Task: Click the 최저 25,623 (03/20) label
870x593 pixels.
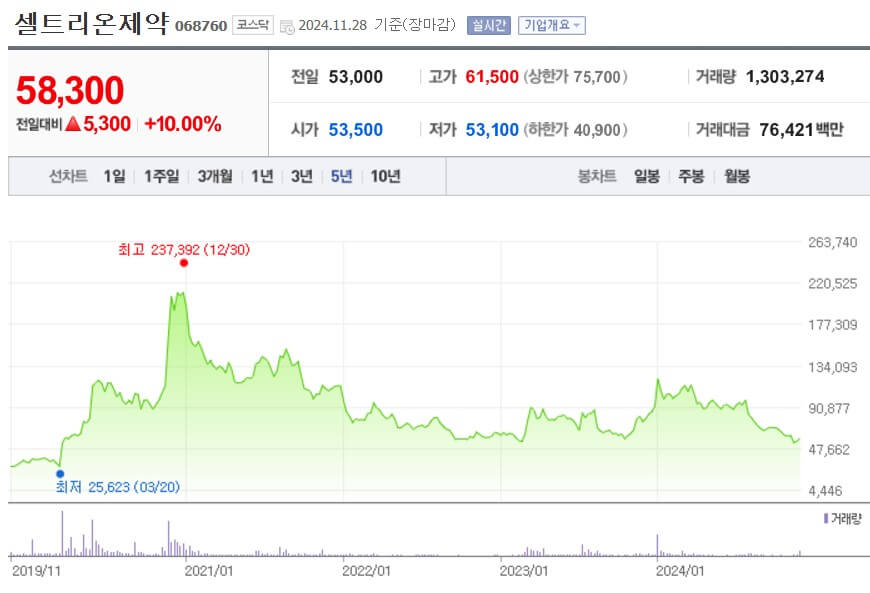Action: click(x=118, y=487)
